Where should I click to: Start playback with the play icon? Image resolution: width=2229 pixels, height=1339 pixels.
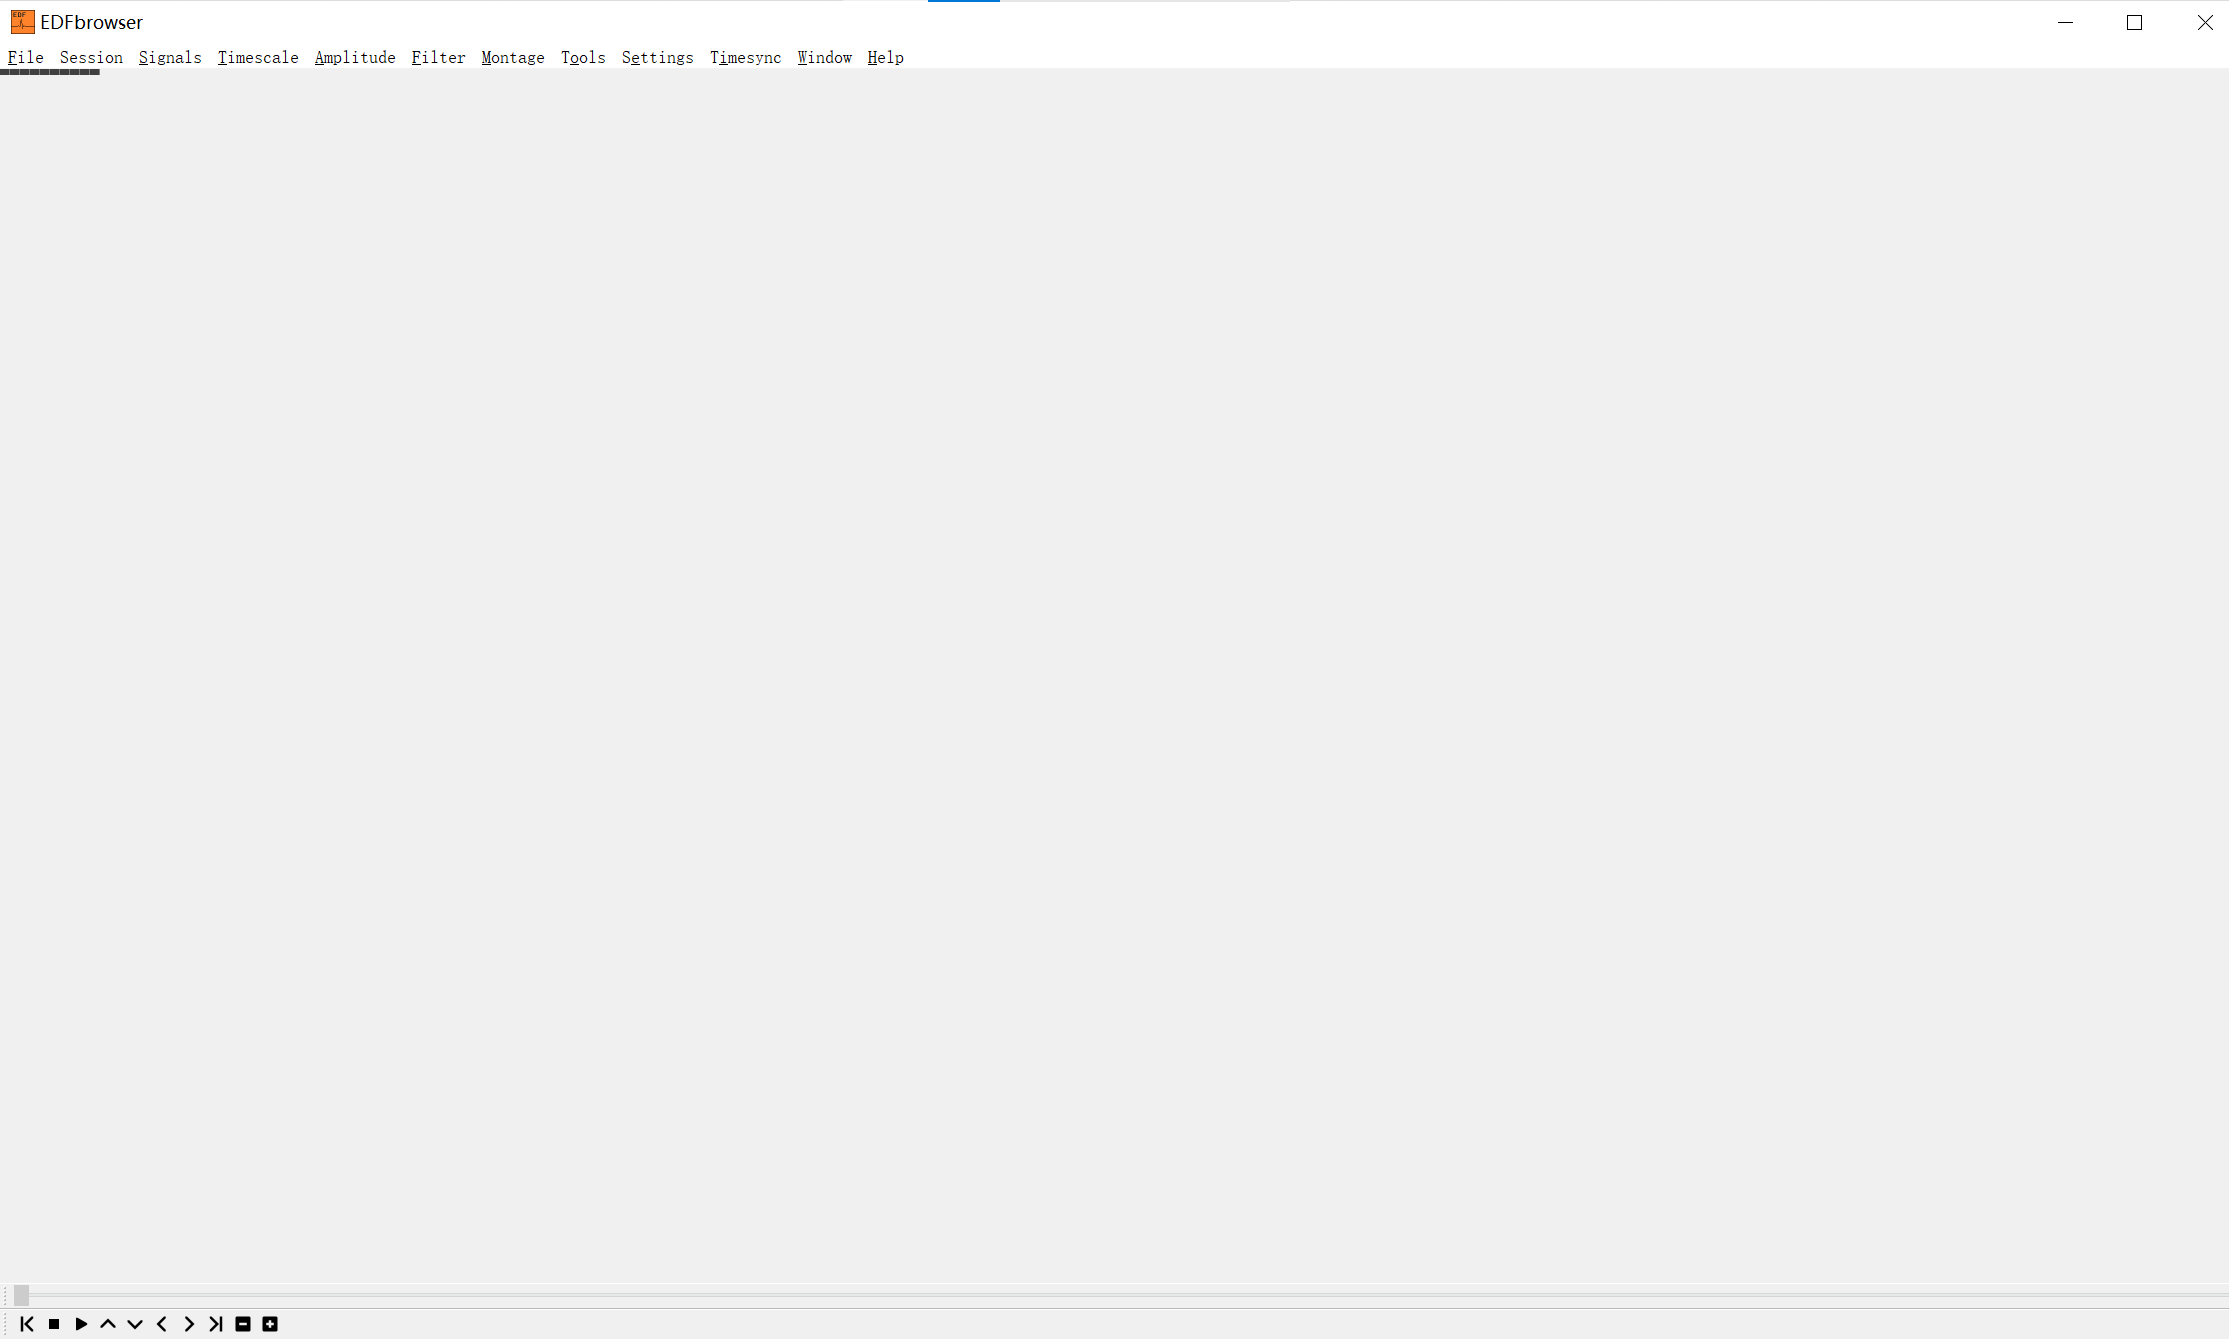click(81, 1323)
